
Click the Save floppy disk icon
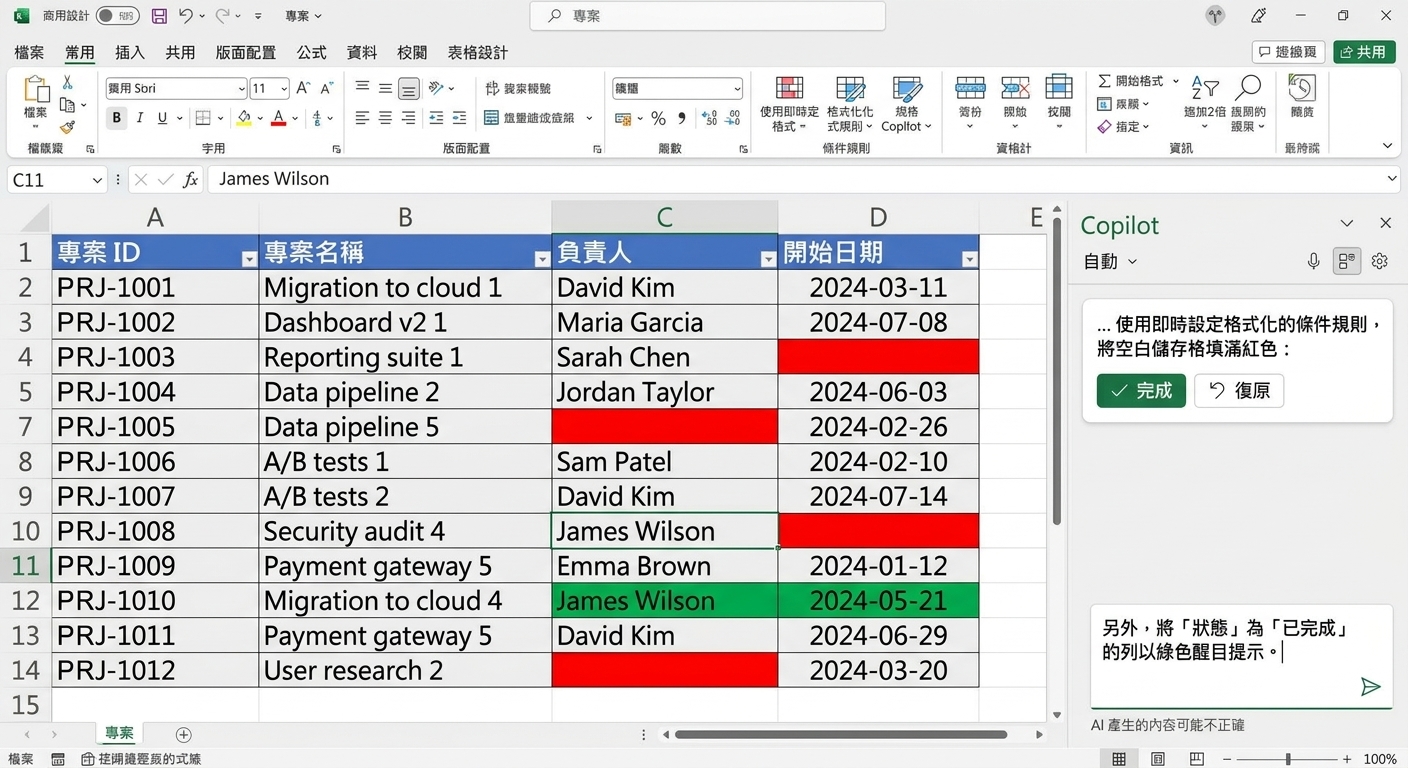coord(159,16)
